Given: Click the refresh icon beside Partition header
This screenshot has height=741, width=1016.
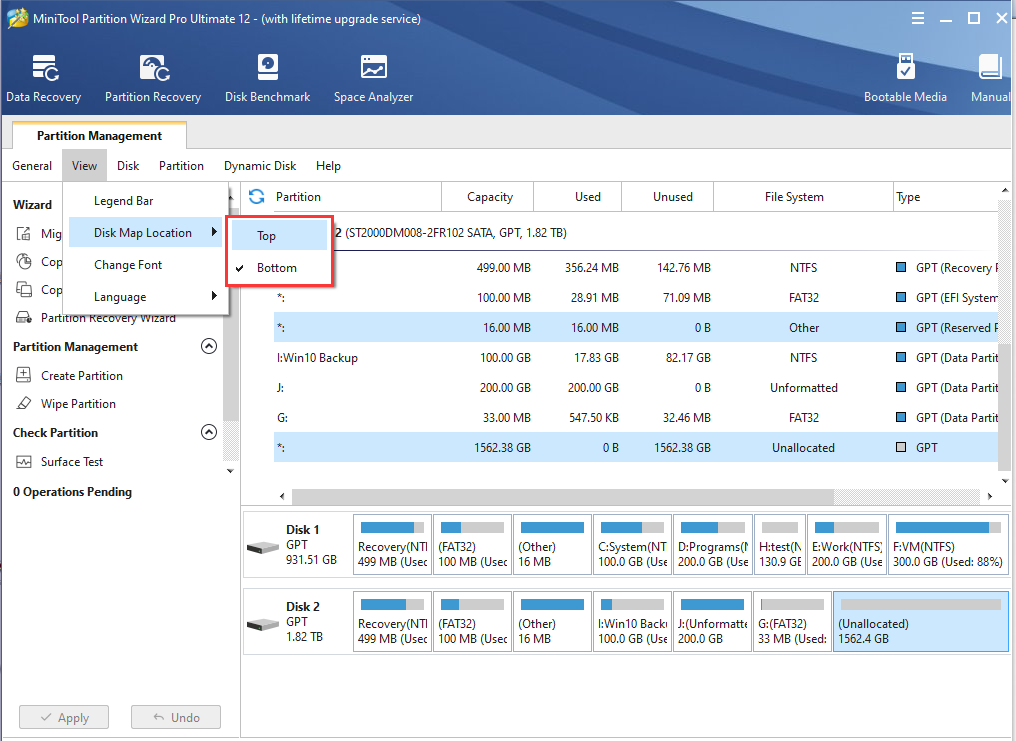Looking at the screenshot, I should [257, 197].
